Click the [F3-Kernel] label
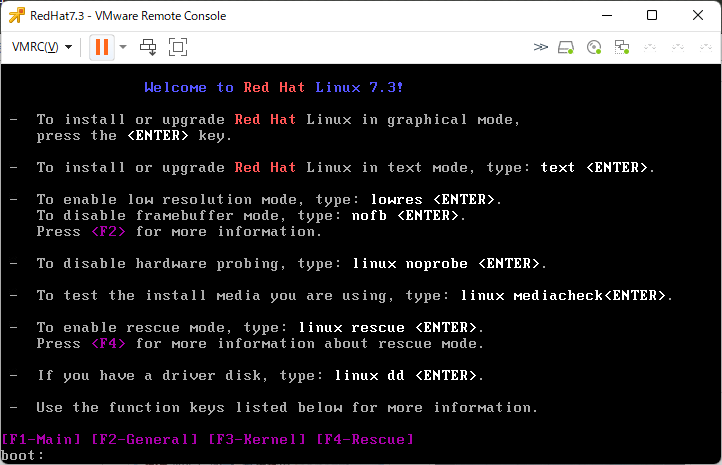Screen dimensions: 722x465 tap(257, 439)
